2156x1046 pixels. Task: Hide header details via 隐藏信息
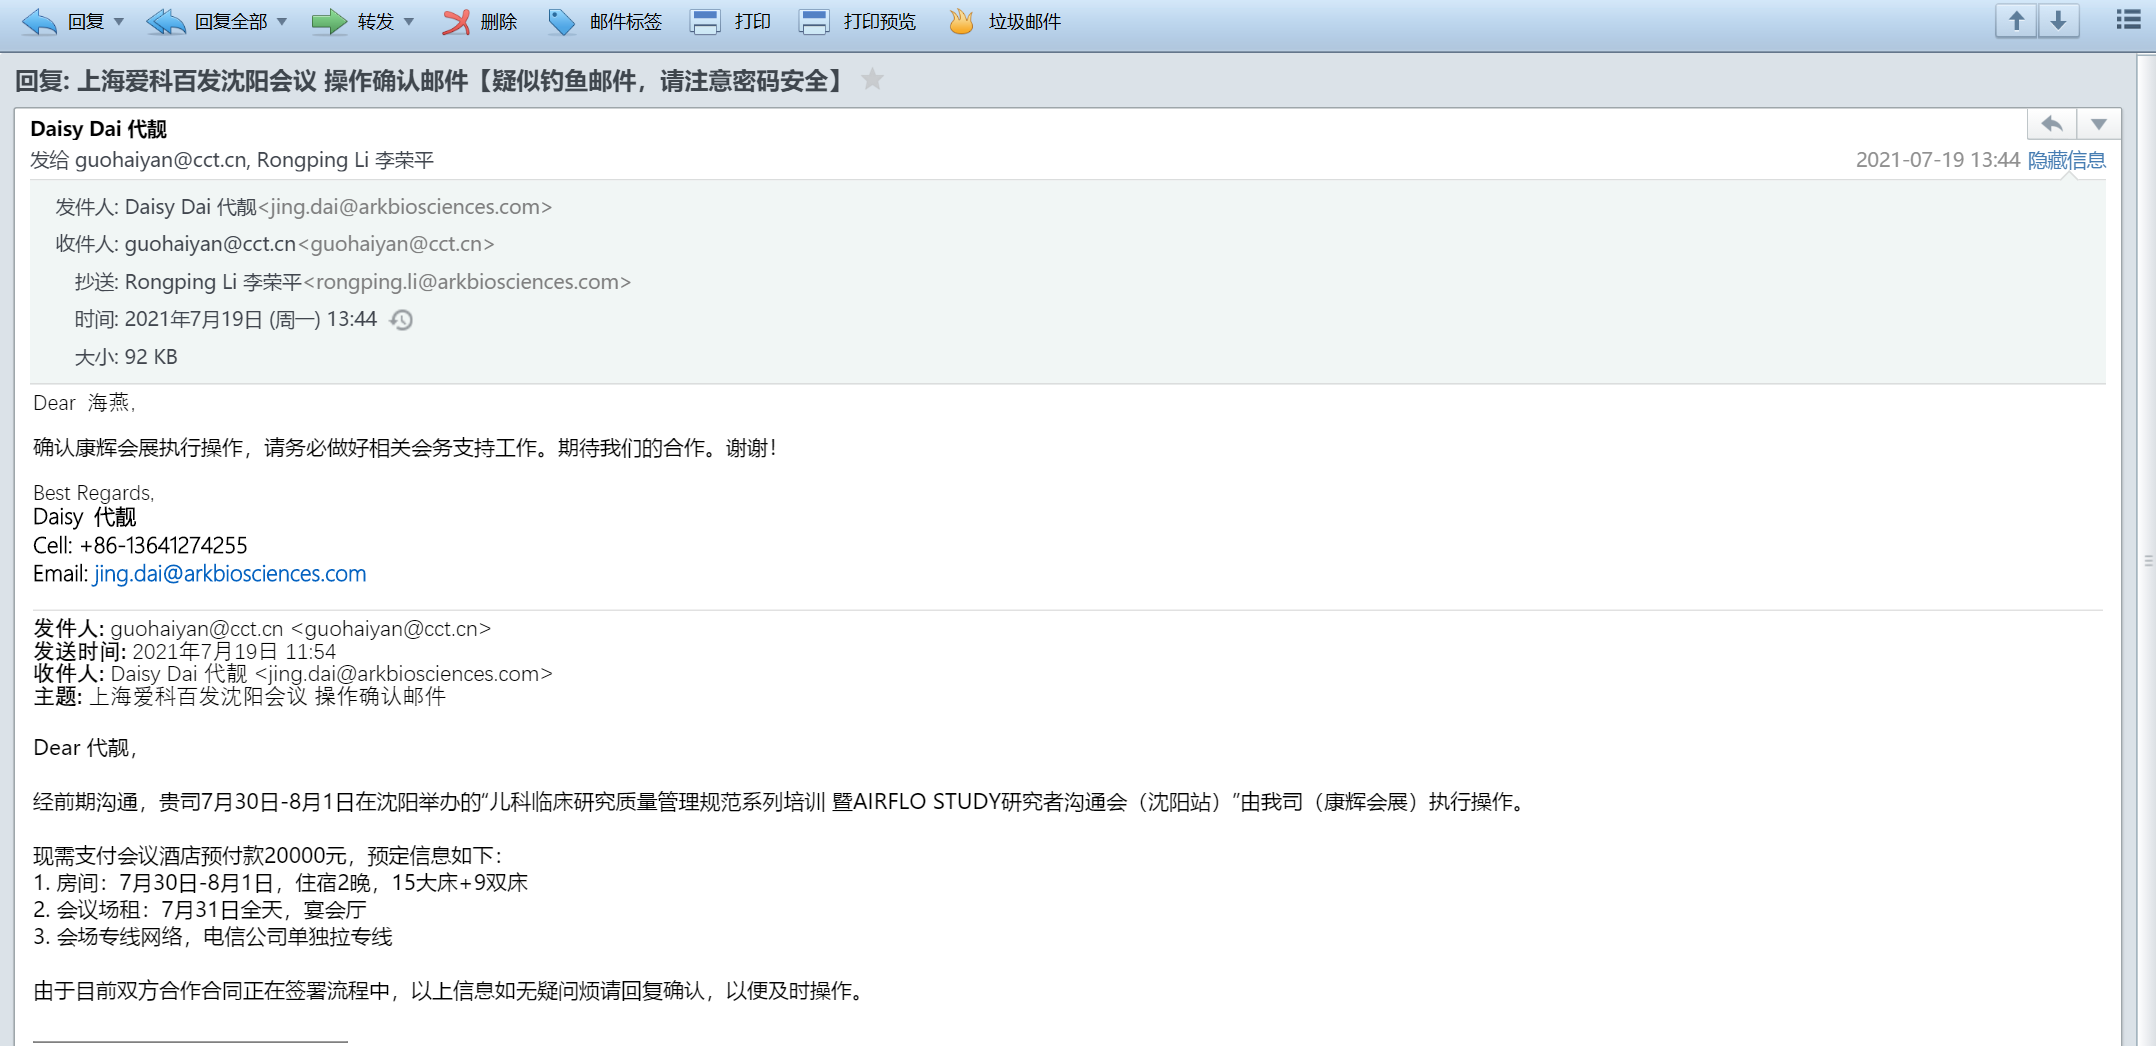(2066, 160)
